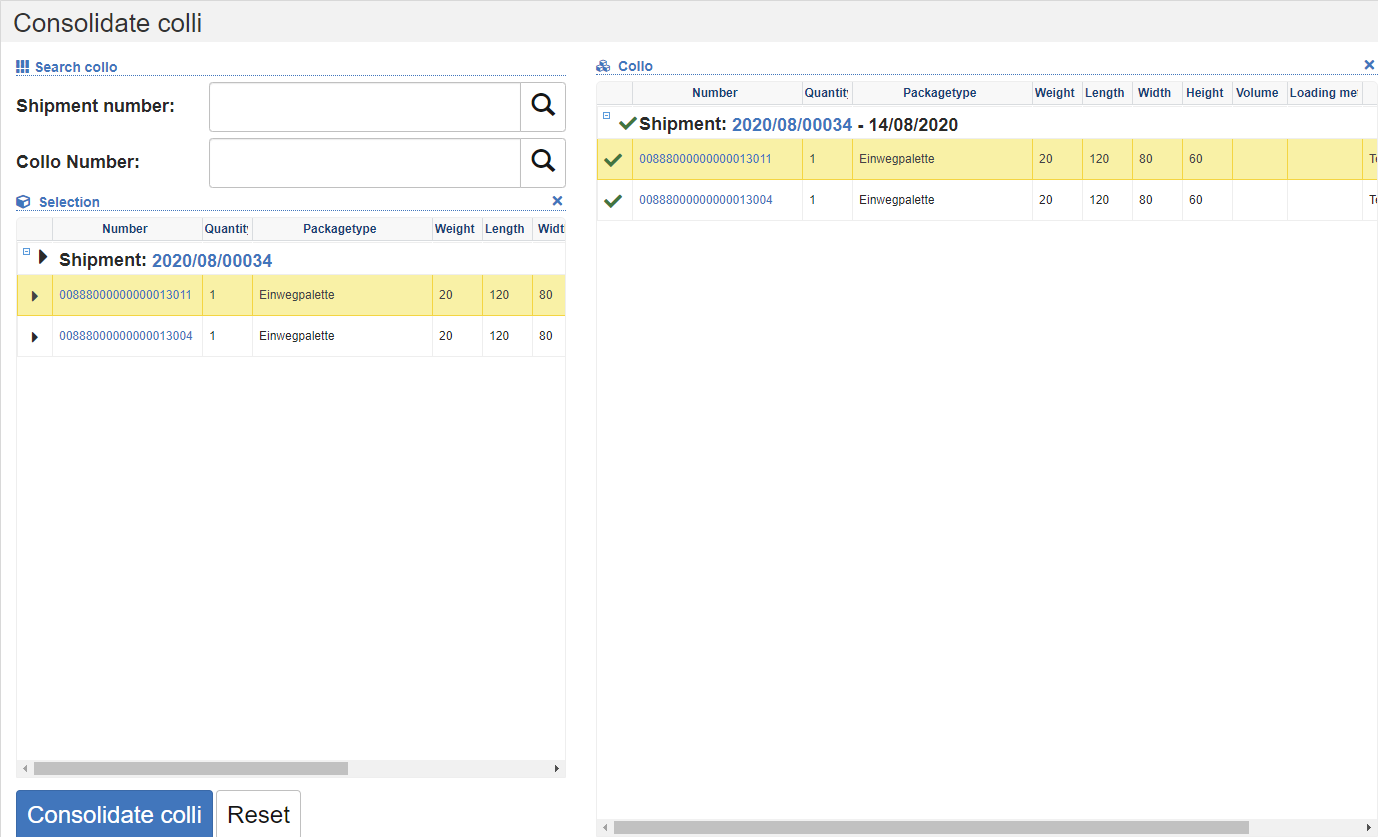Click the Search collo grid icon
This screenshot has width=1378, height=837.
coord(23,67)
